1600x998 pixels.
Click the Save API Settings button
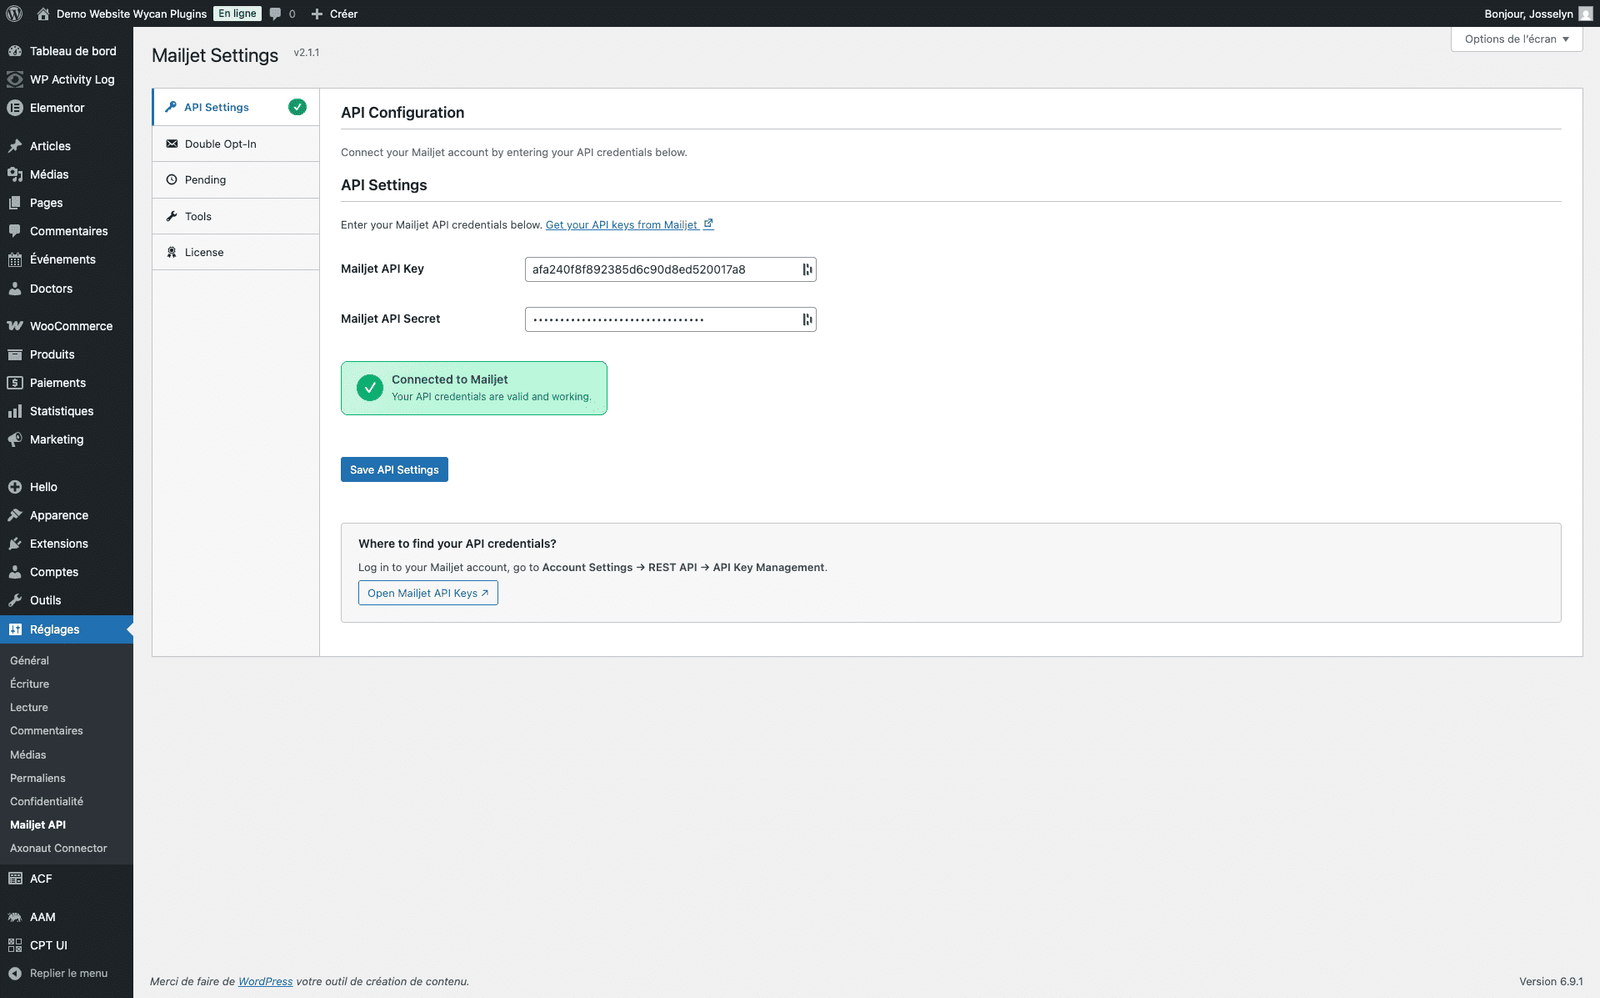click(394, 469)
